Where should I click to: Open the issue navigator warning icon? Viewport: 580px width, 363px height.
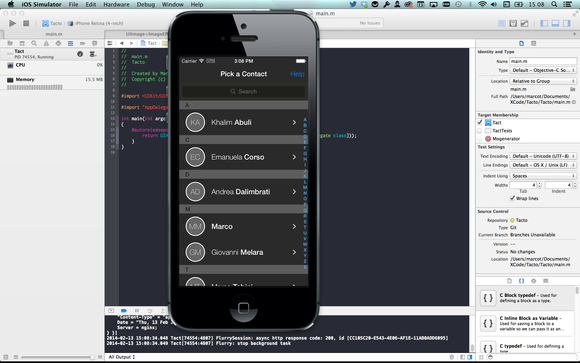tap(46, 43)
